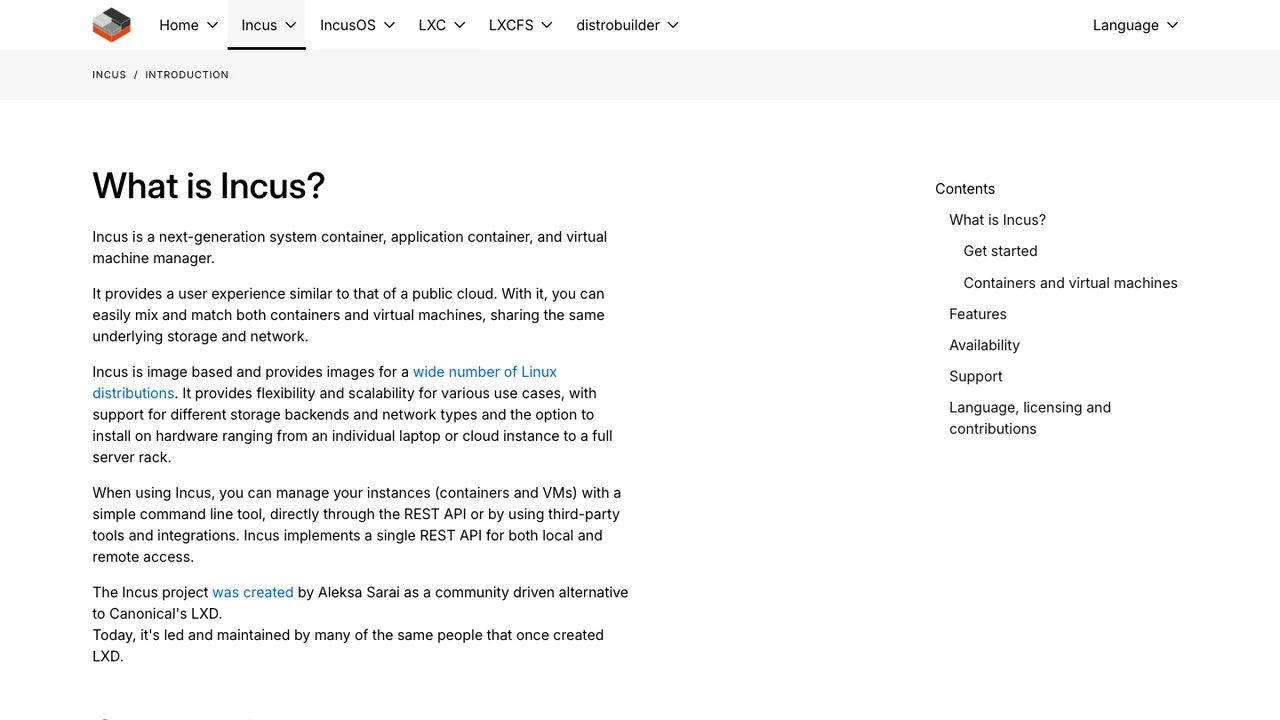Click the 'What is Incus?' page heading
The width and height of the screenshot is (1280, 720).
tap(209, 186)
